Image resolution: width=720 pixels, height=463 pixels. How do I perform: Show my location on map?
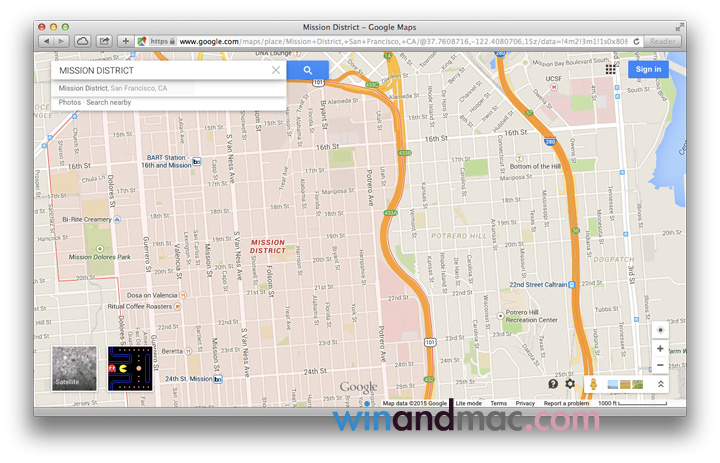pos(660,329)
